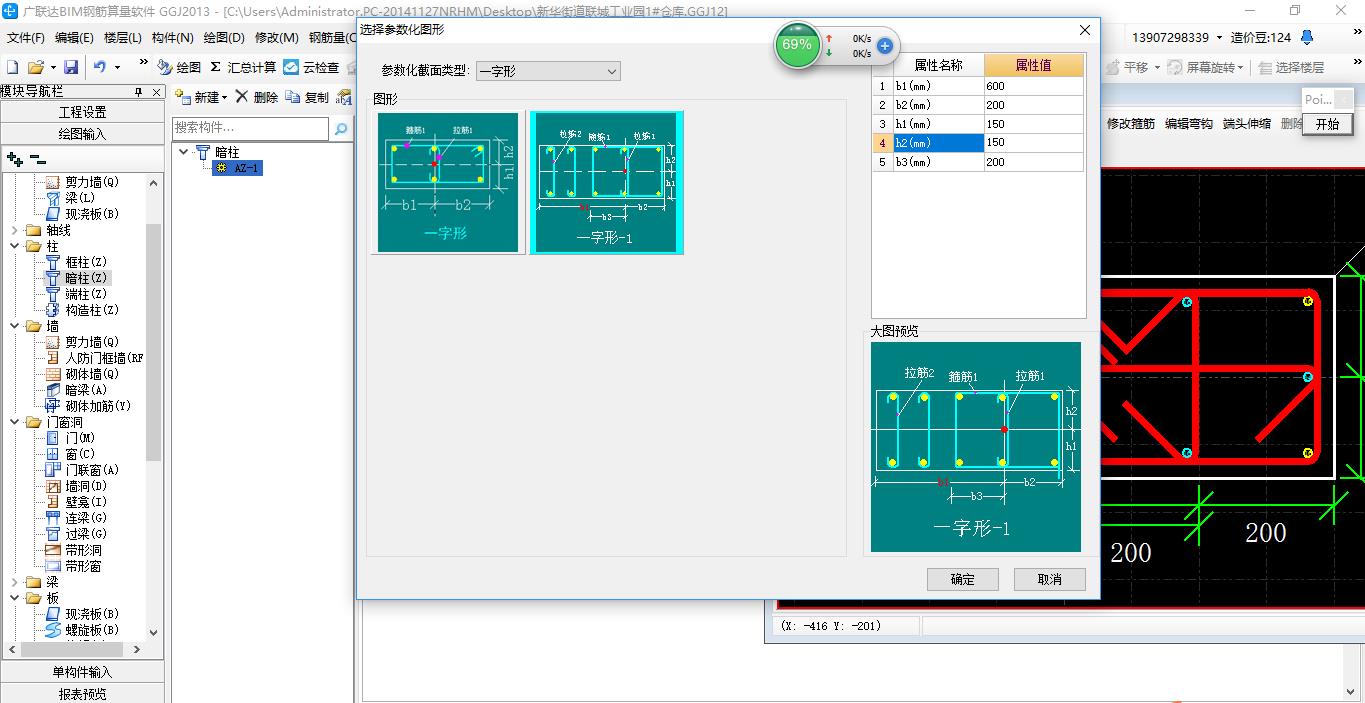
Task: Click the 云检查 cloud check button
Action: click(311, 67)
